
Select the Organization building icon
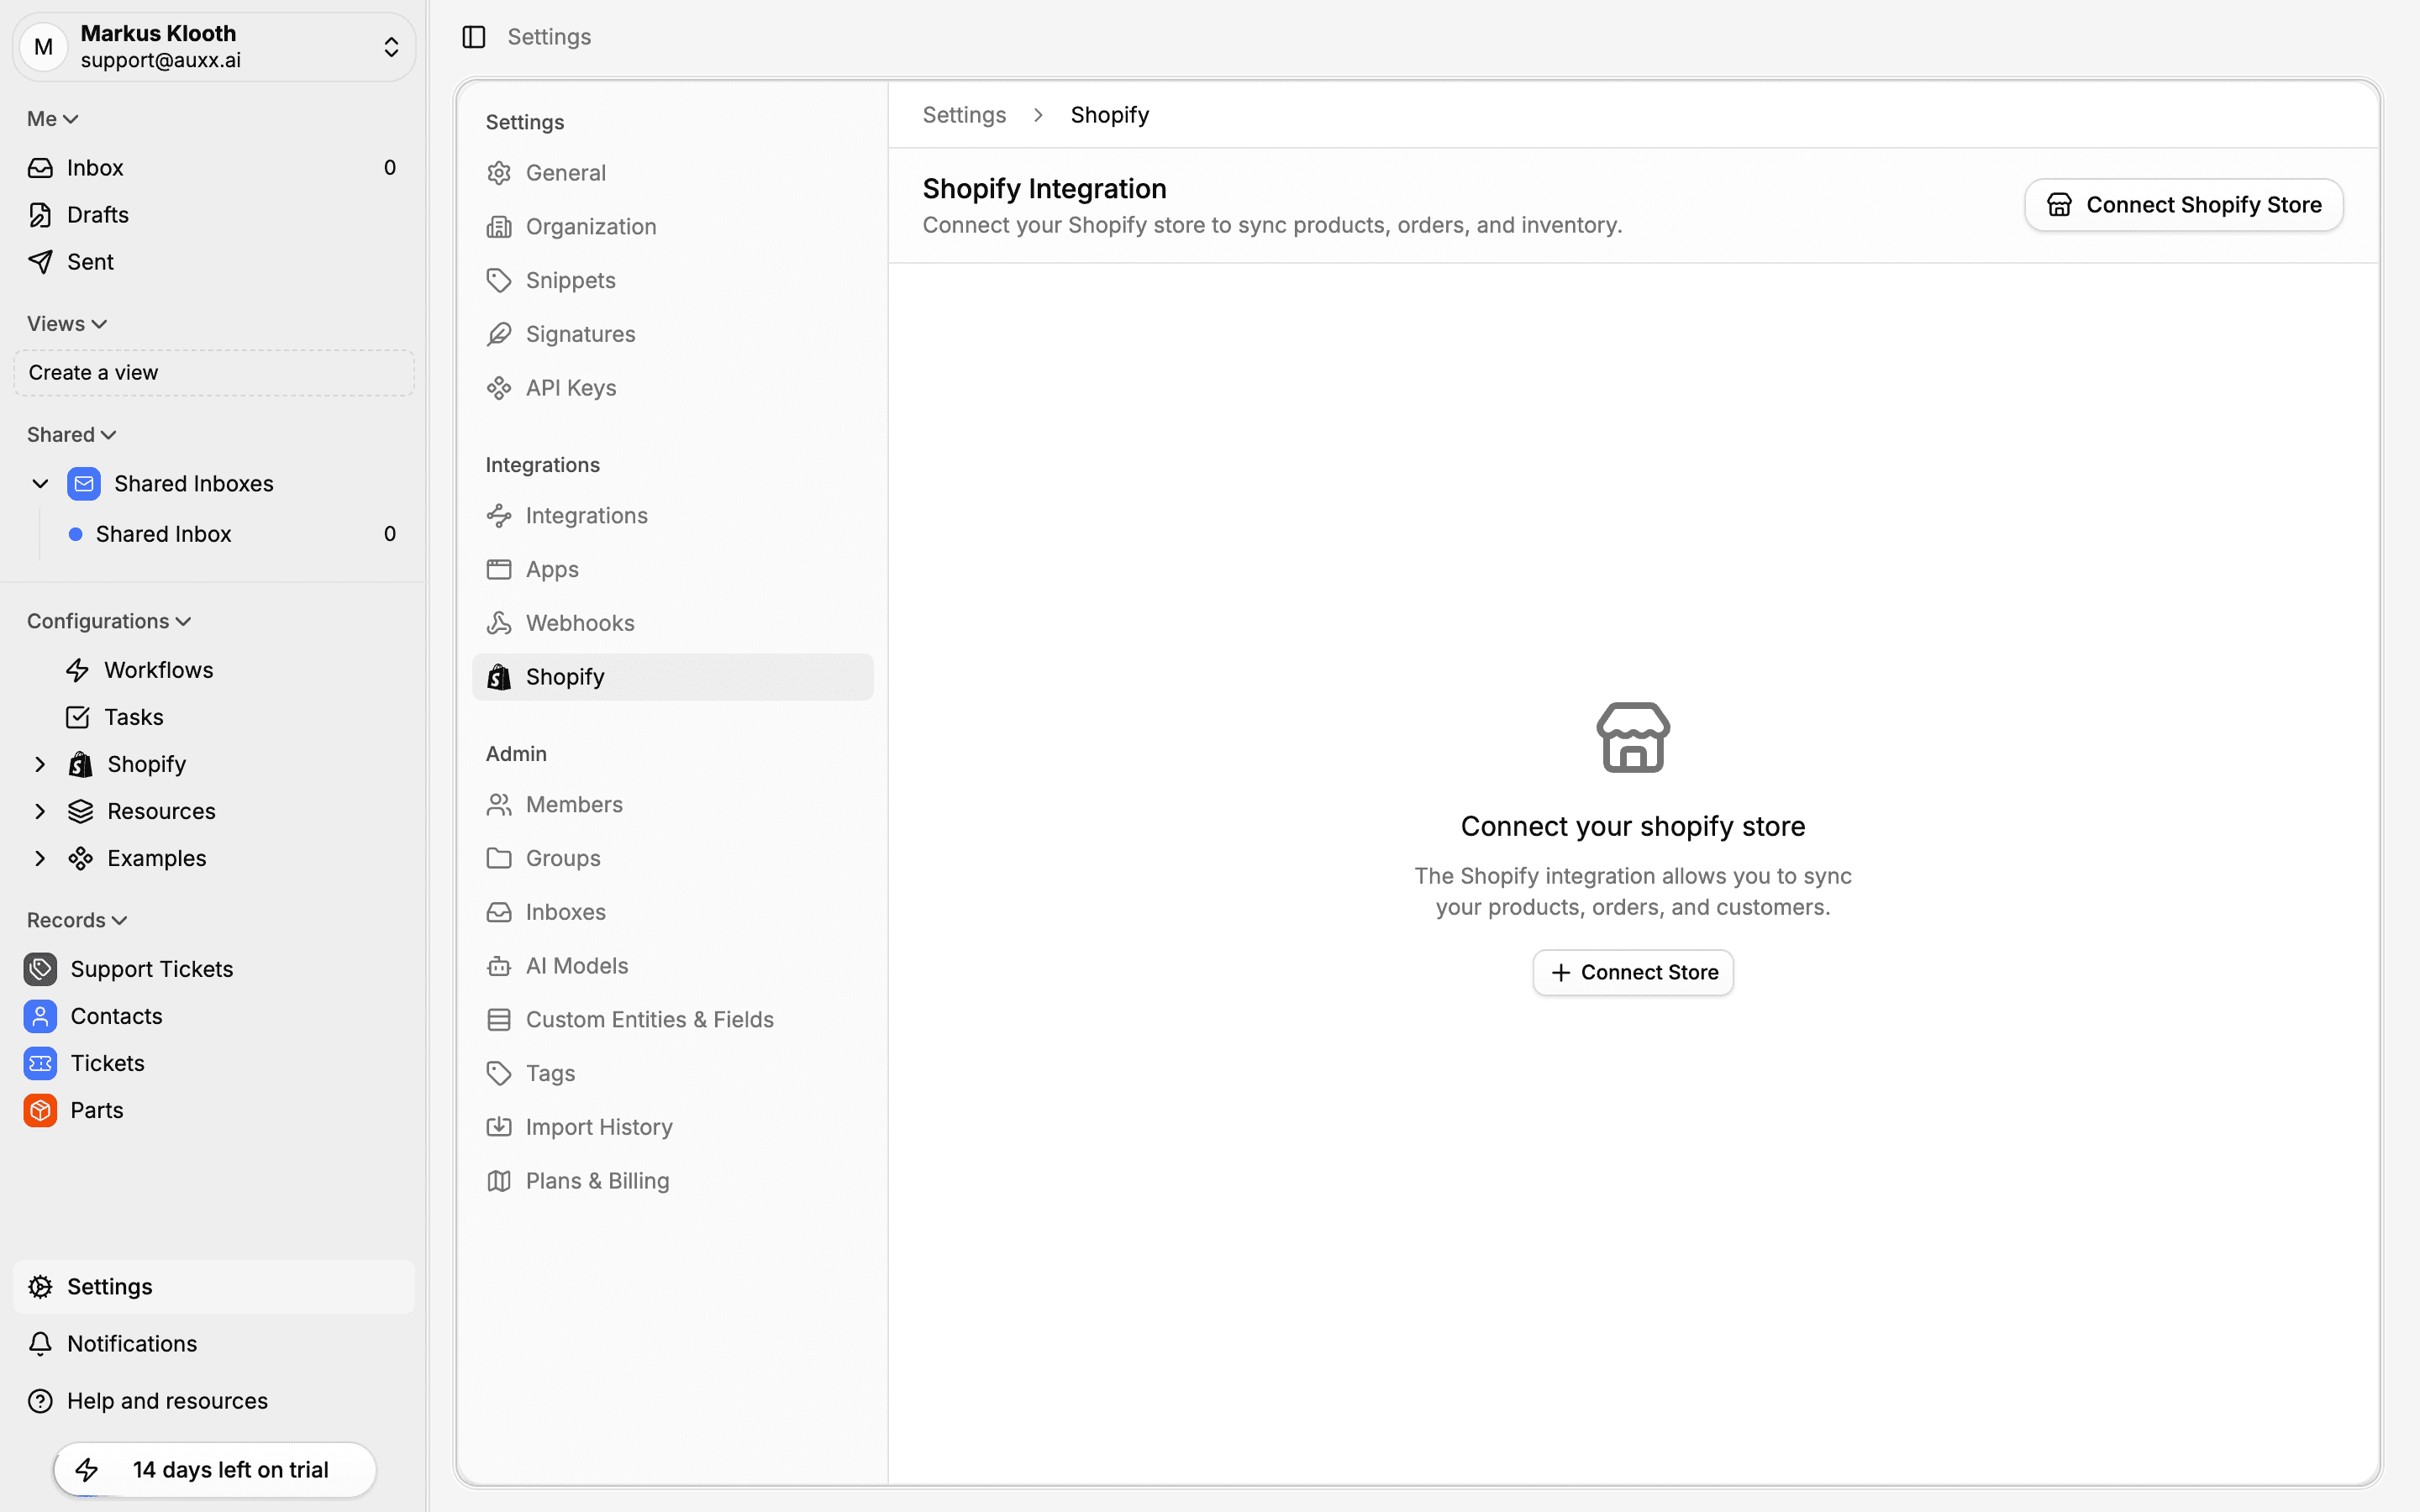click(x=499, y=227)
